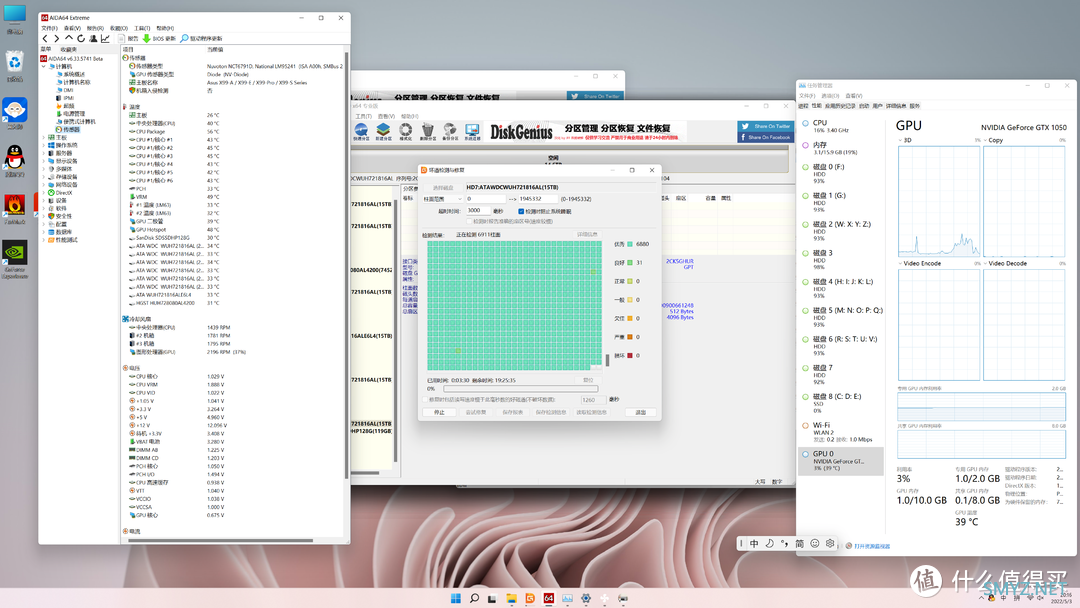
Task: Open taskbar search magnifier
Action: pyautogui.click(x=474, y=598)
